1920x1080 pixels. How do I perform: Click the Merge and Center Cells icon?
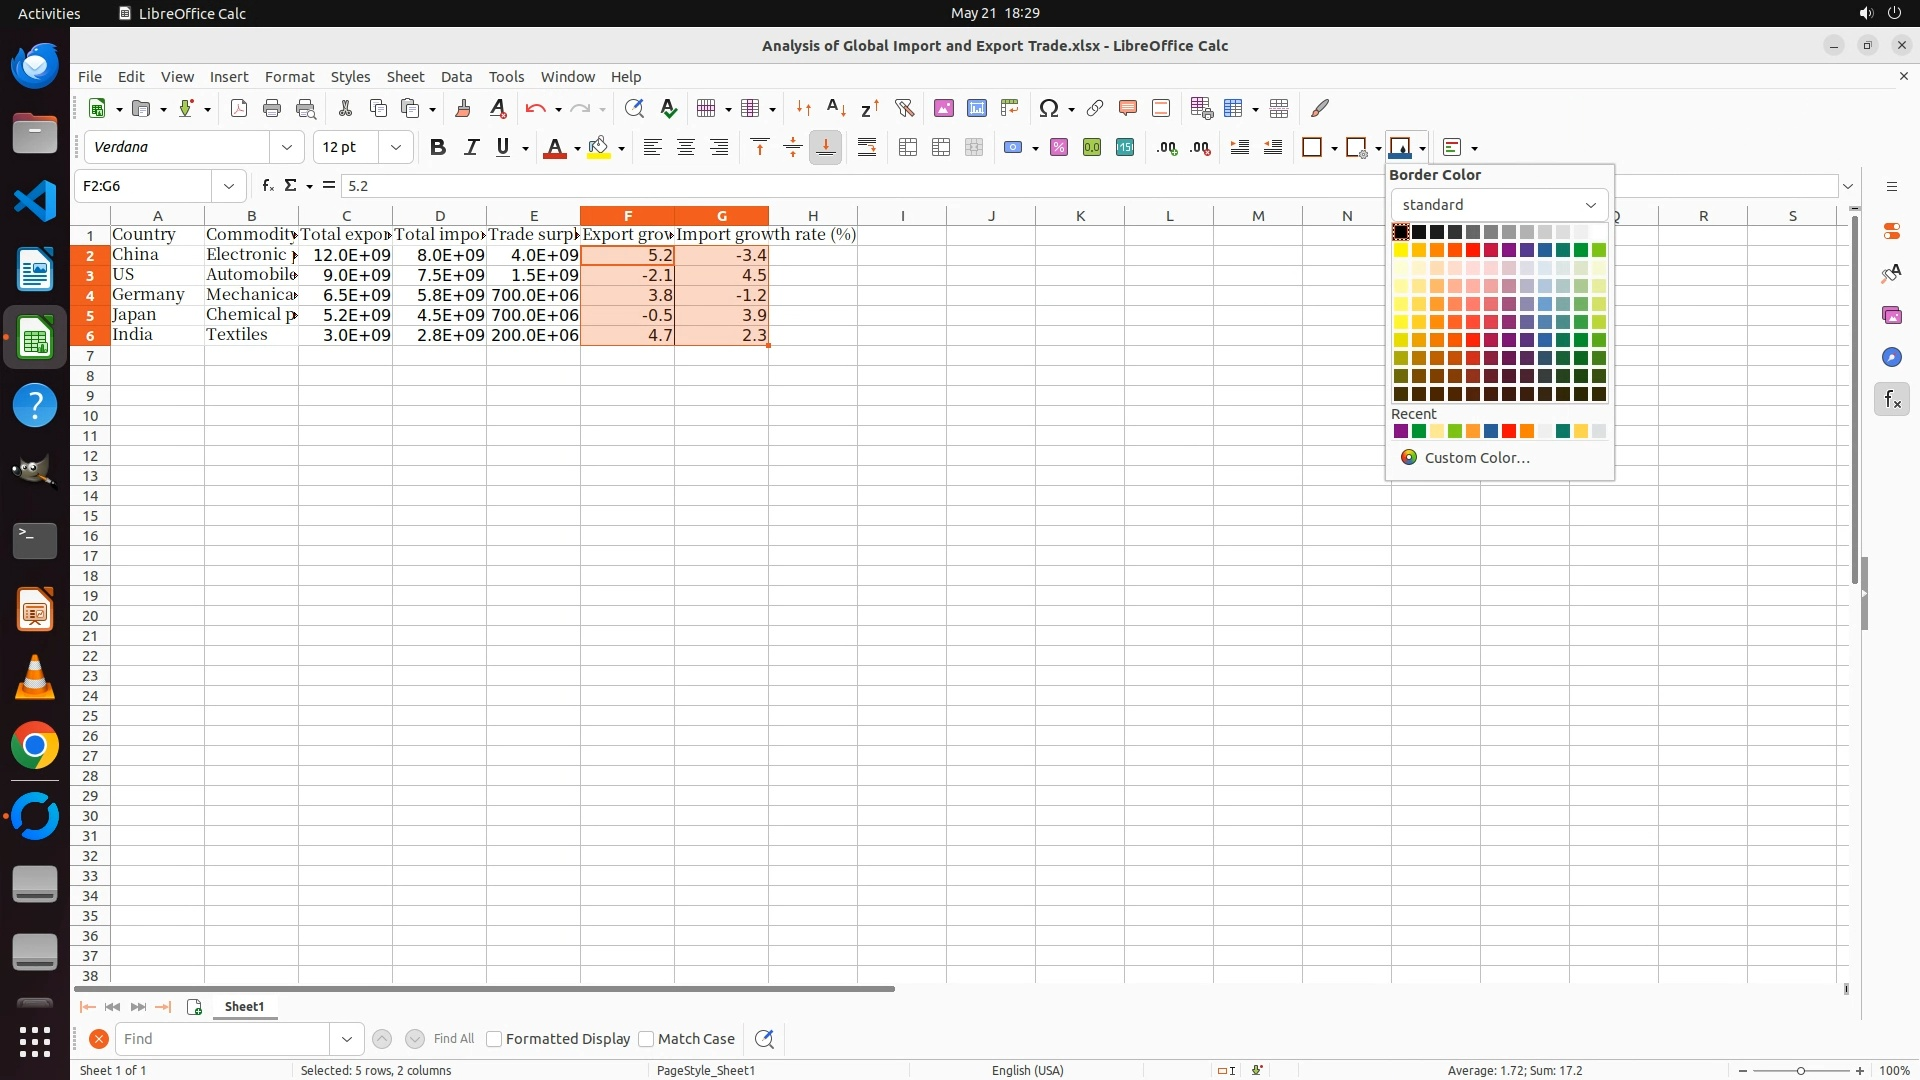pyautogui.click(x=908, y=148)
